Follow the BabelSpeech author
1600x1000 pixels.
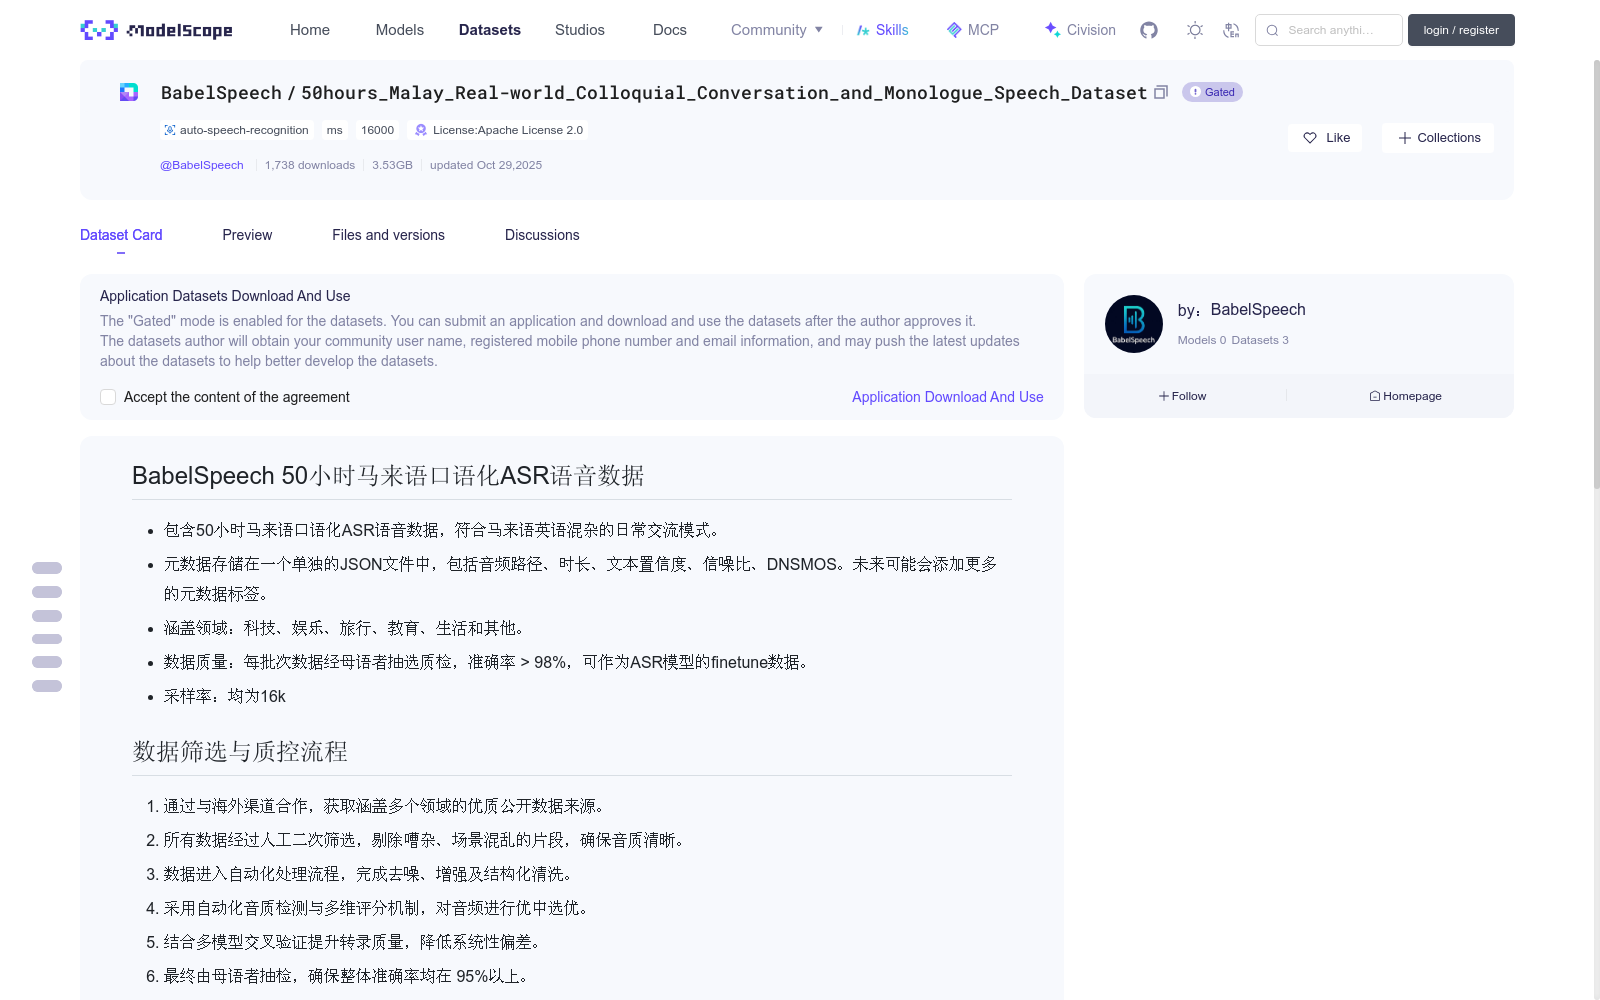pos(1183,396)
